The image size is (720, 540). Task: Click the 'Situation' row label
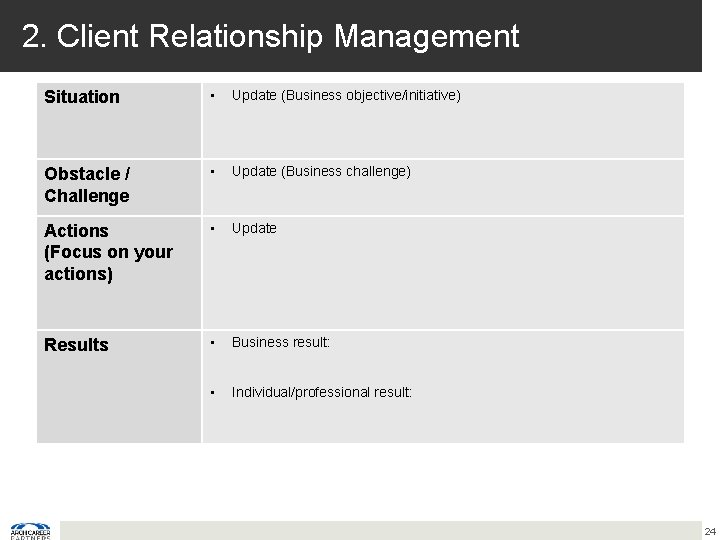point(82,97)
